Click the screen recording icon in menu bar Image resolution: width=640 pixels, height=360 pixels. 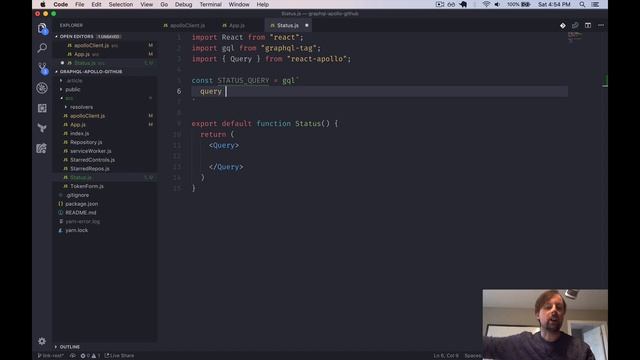pyautogui.click(x=440, y=4)
